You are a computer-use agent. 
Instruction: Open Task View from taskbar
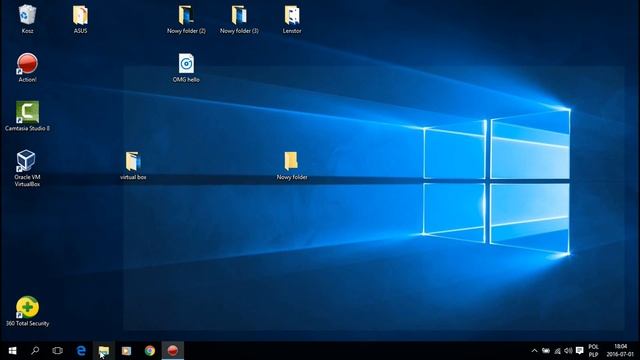(58, 351)
